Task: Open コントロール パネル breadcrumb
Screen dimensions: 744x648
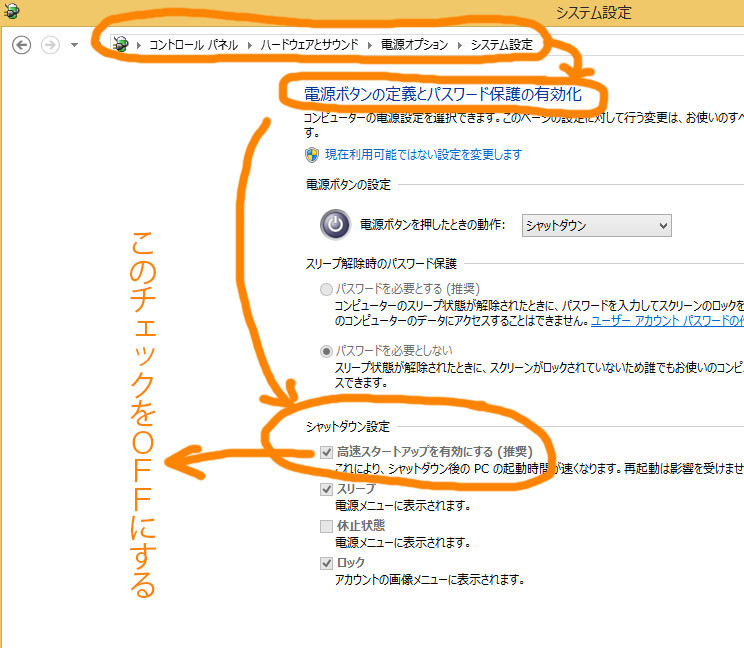Action: pyautogui.click(x=194, y=45)
